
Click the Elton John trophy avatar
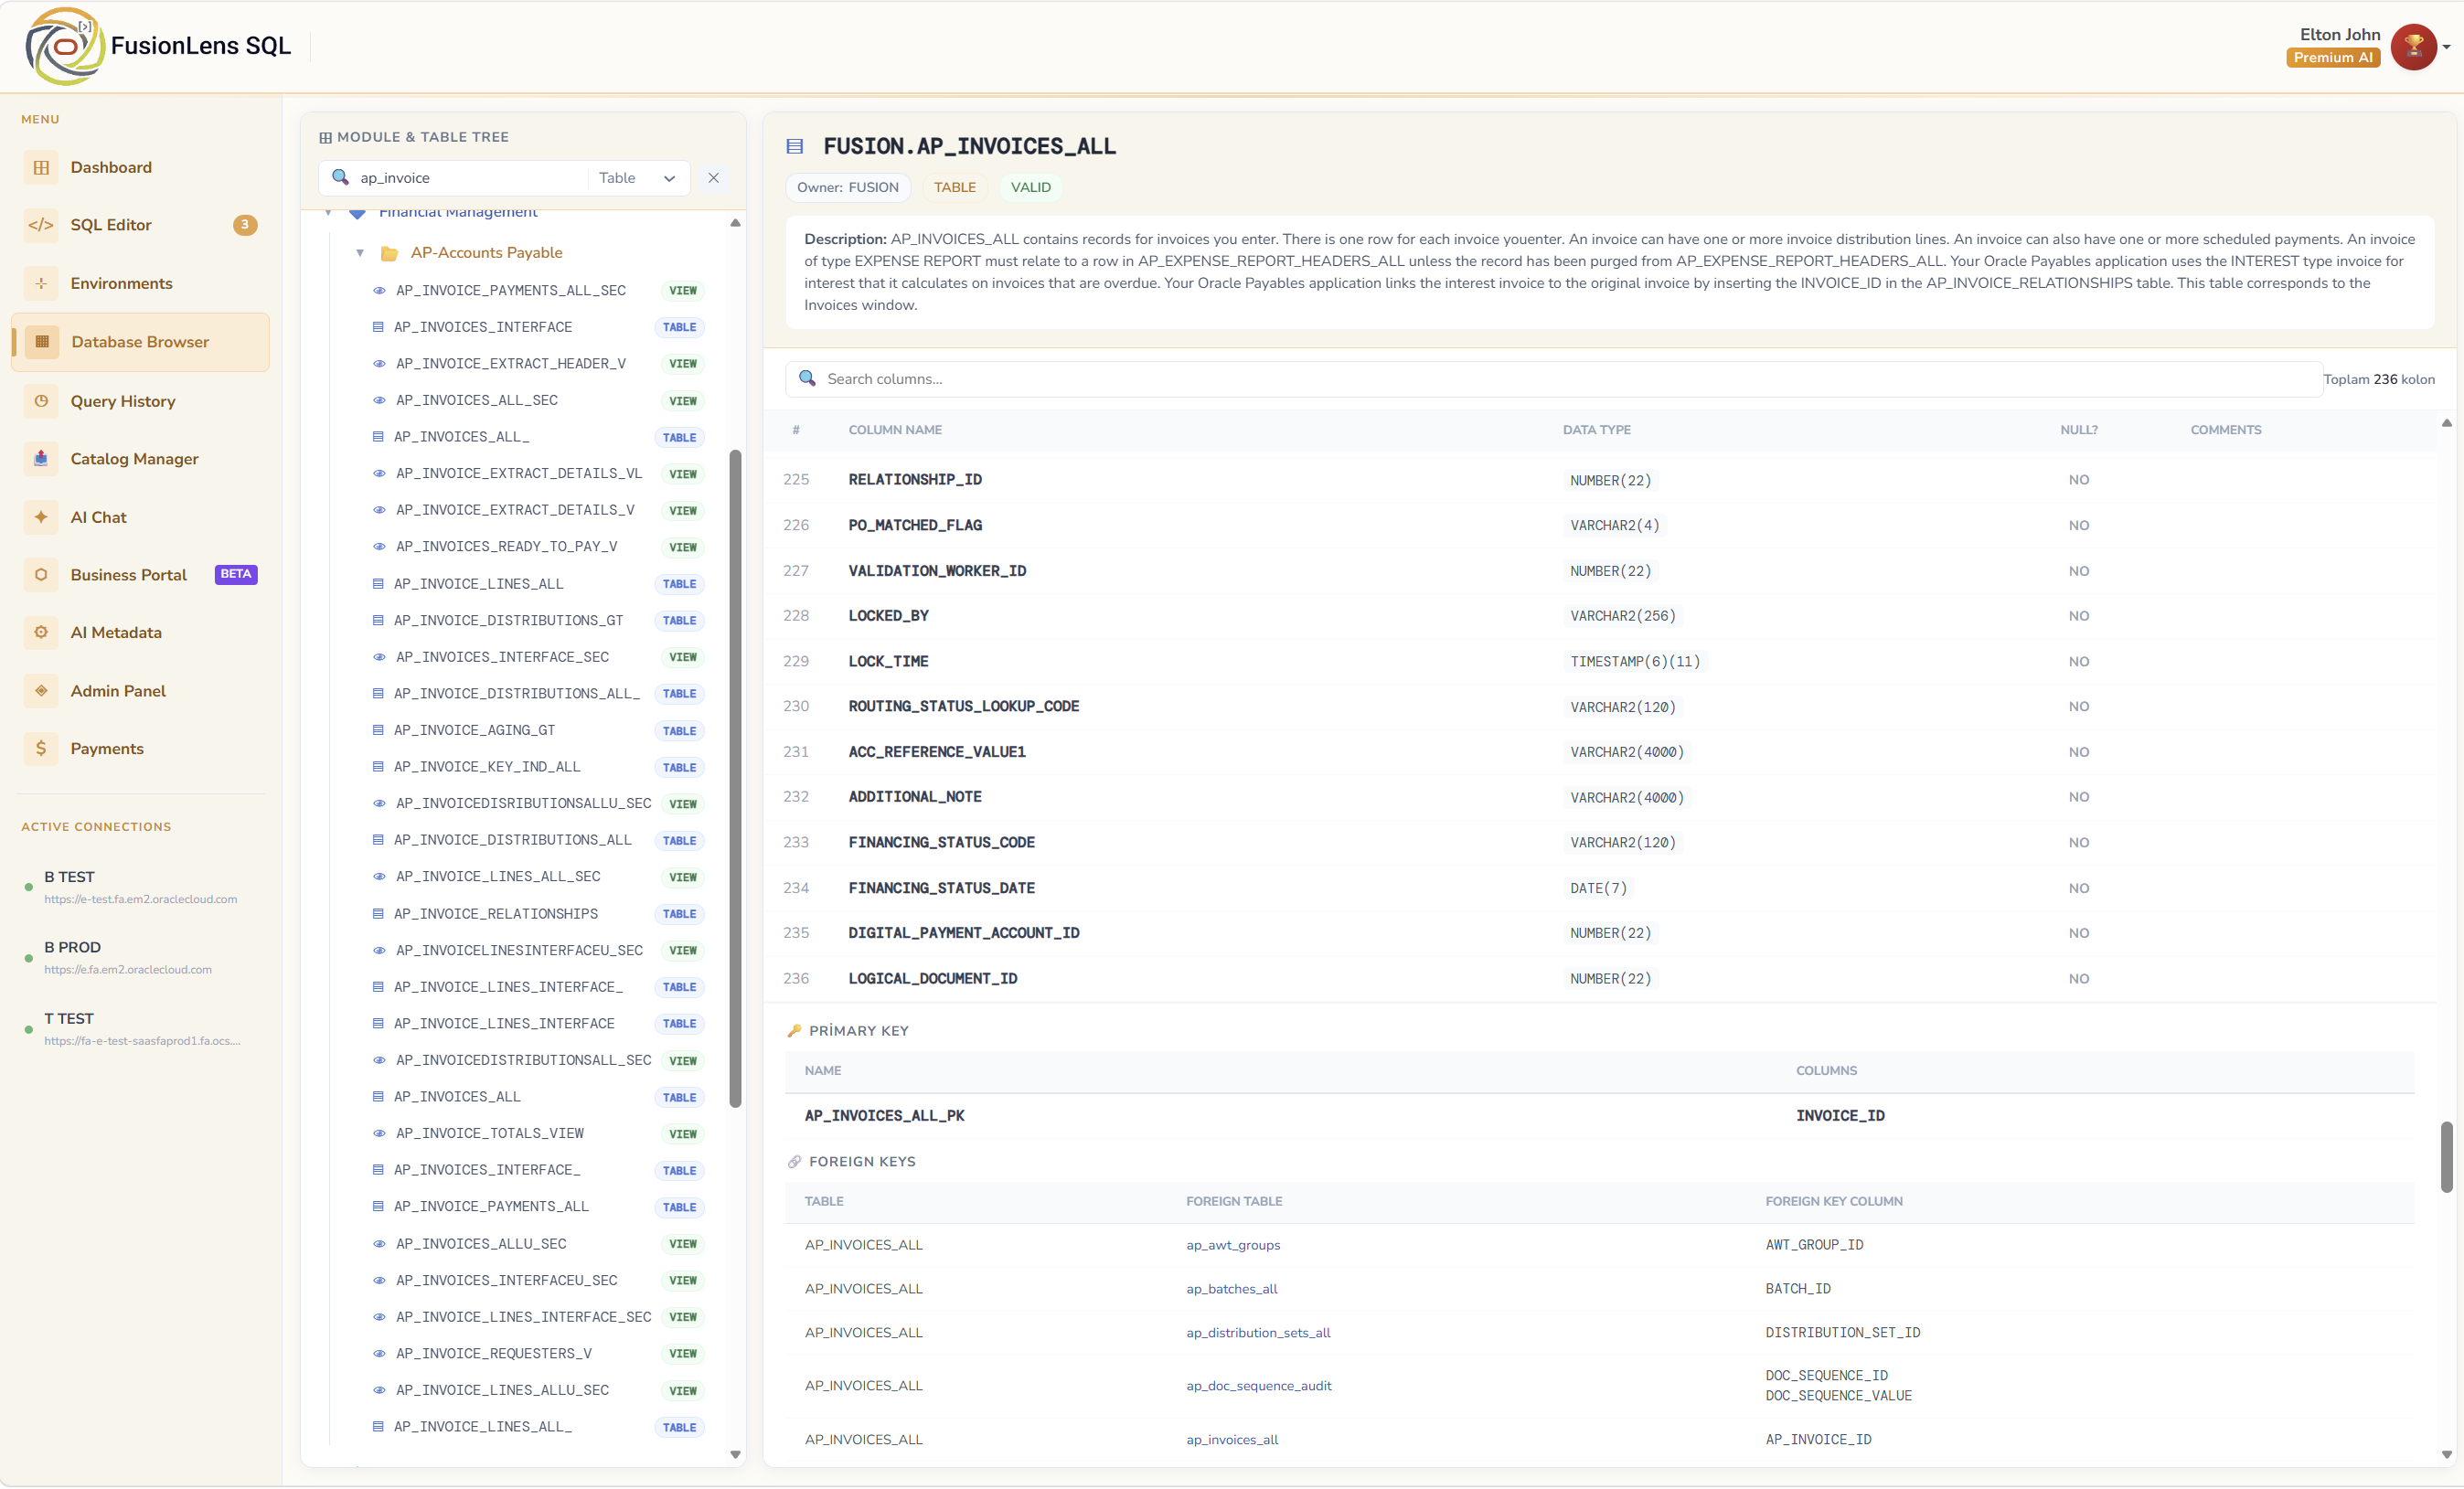(x=2413, y=46)
